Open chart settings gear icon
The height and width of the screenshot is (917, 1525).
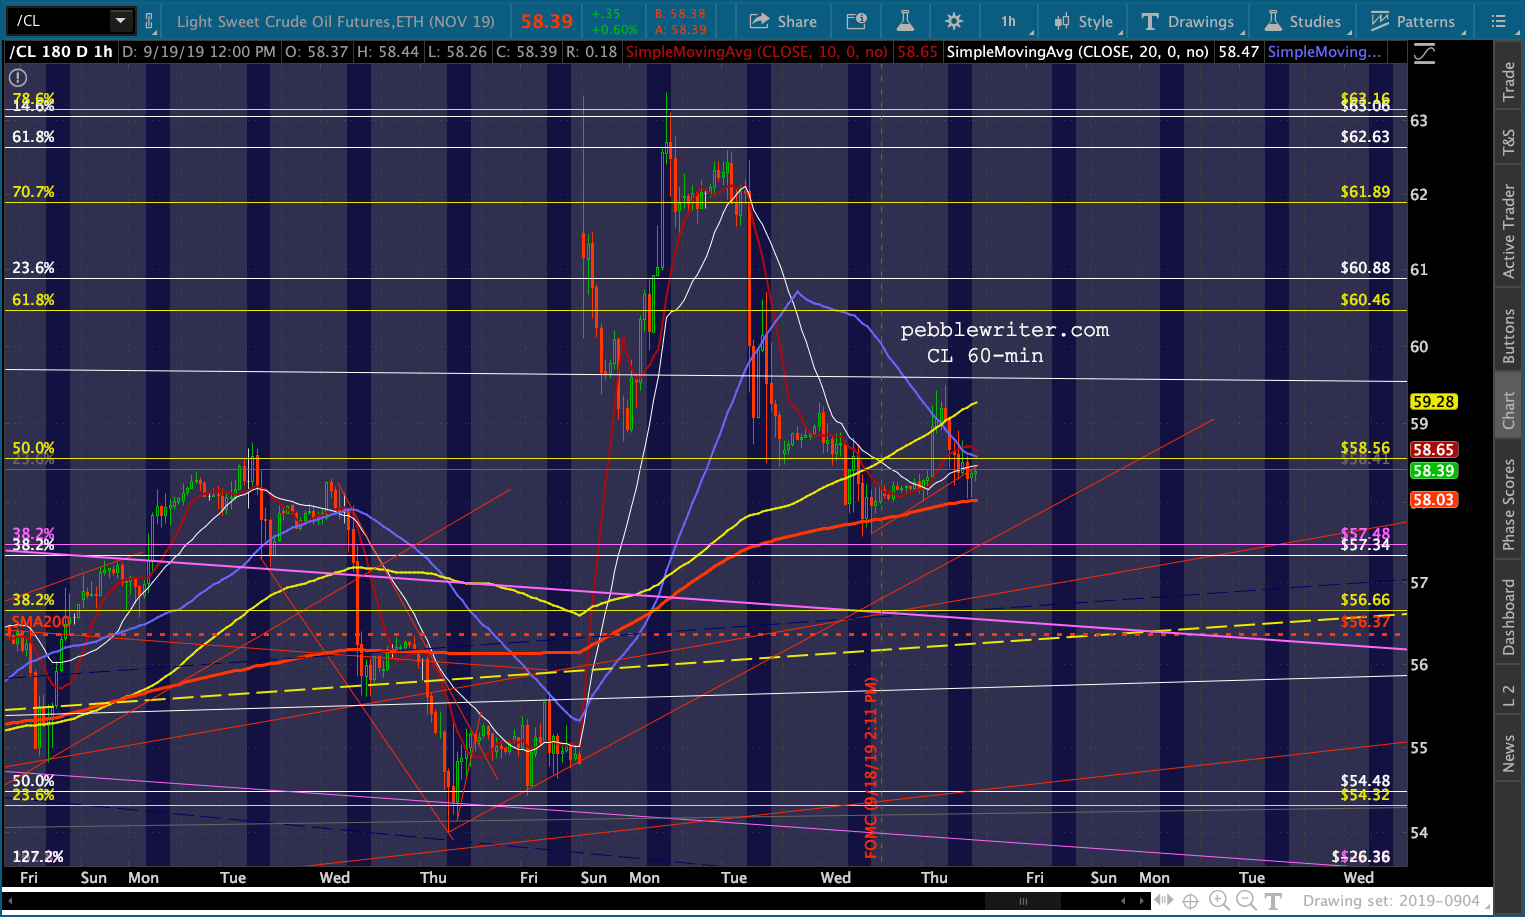point(954,21)
